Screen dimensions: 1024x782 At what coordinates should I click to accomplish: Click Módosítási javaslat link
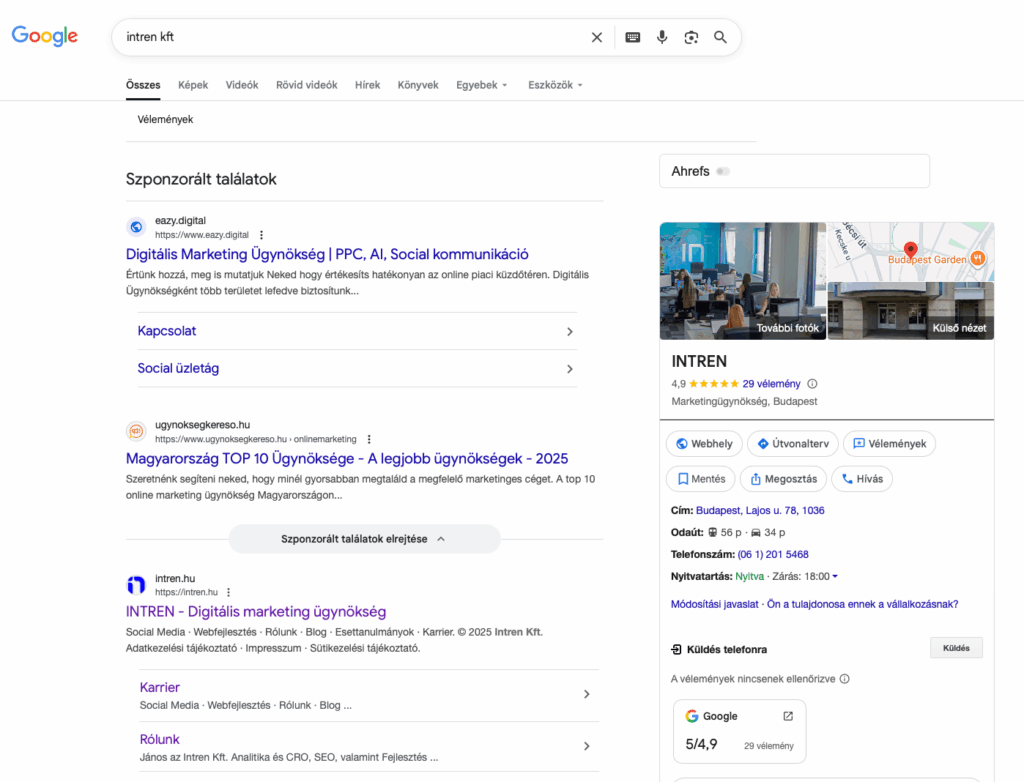(714, 604)
